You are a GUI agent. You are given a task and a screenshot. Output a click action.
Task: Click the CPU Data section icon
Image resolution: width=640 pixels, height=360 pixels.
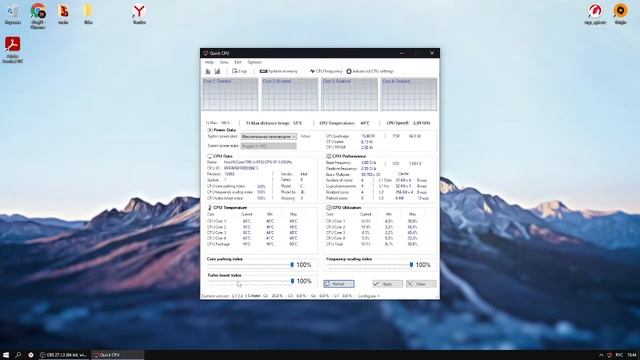pos(210,156)
